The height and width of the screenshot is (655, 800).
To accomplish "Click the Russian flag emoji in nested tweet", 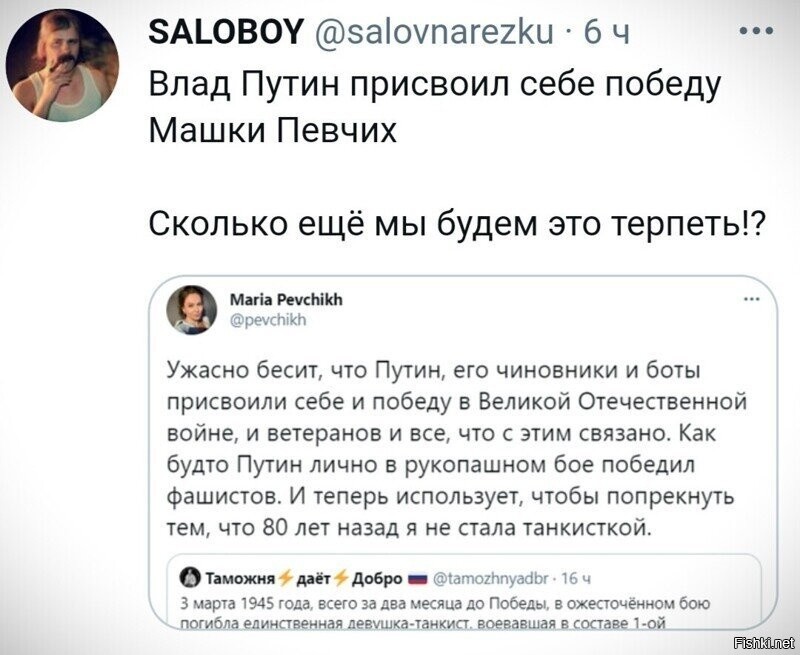I will [x=417, y=579].
